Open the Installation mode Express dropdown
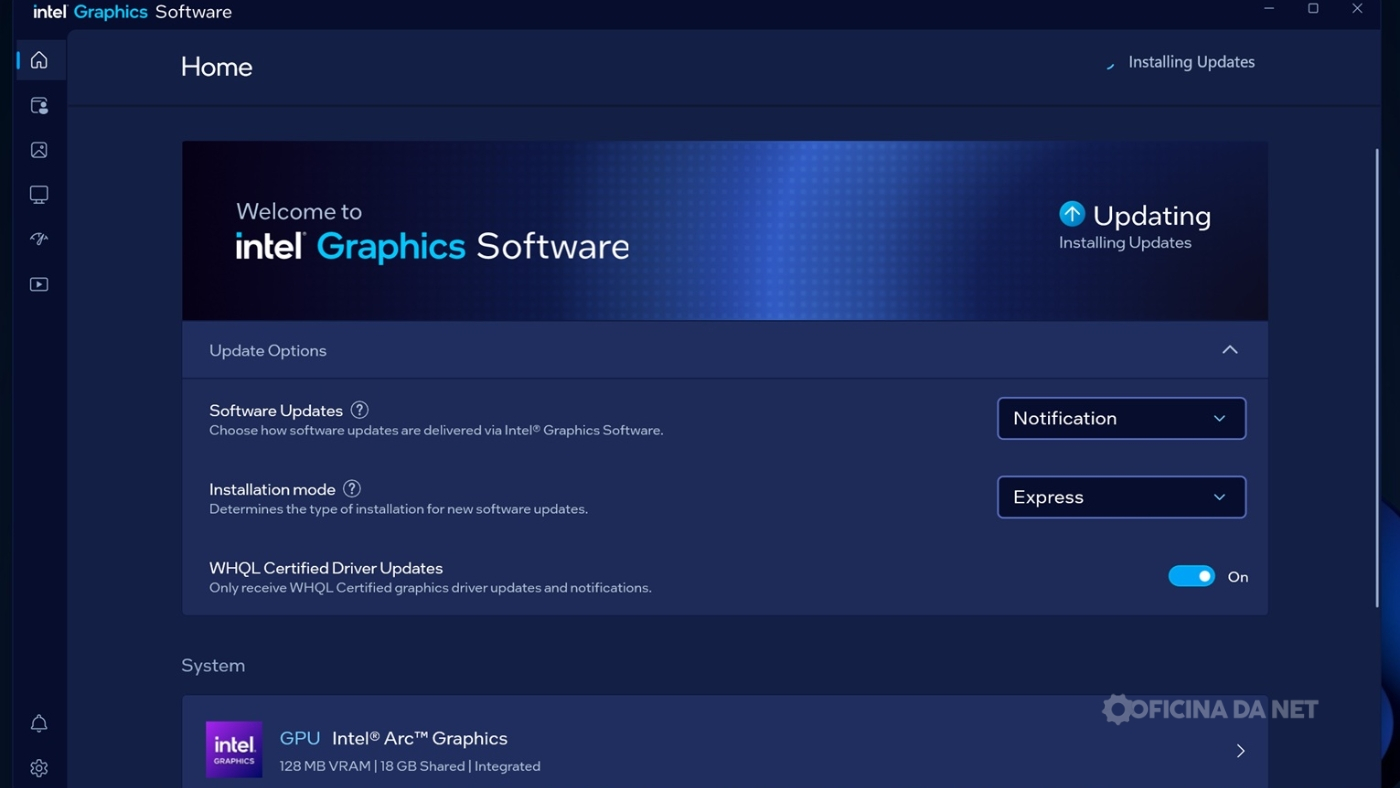The image size is (1400, 788). click(1121, 497)
